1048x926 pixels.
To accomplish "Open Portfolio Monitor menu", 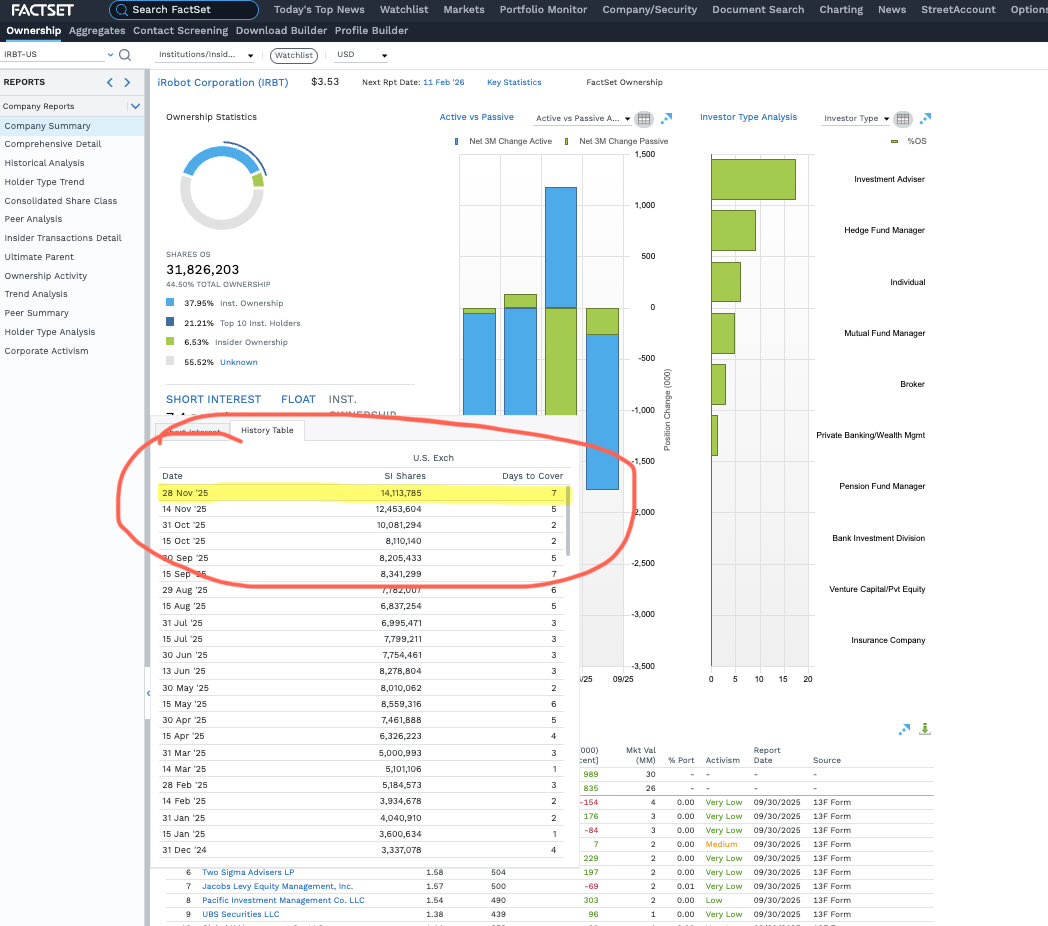I will point(543,10).
